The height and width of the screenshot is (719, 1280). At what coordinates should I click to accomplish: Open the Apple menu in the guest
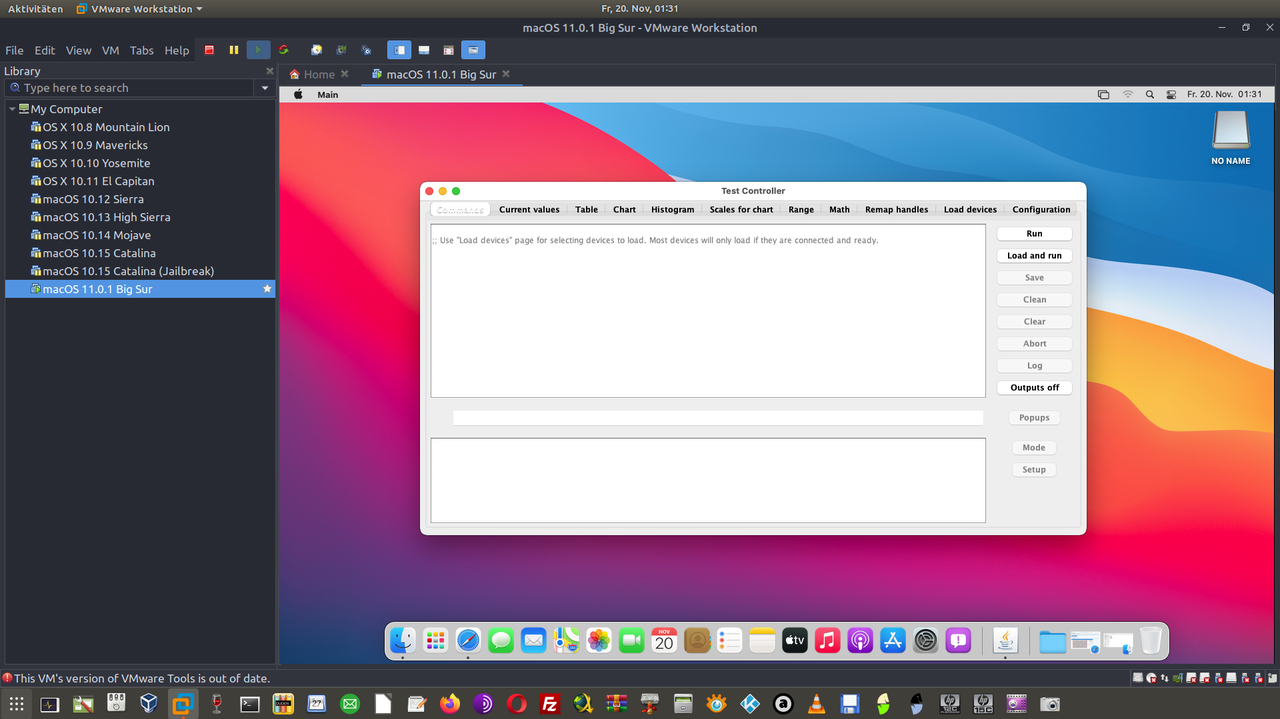(297, 95)
